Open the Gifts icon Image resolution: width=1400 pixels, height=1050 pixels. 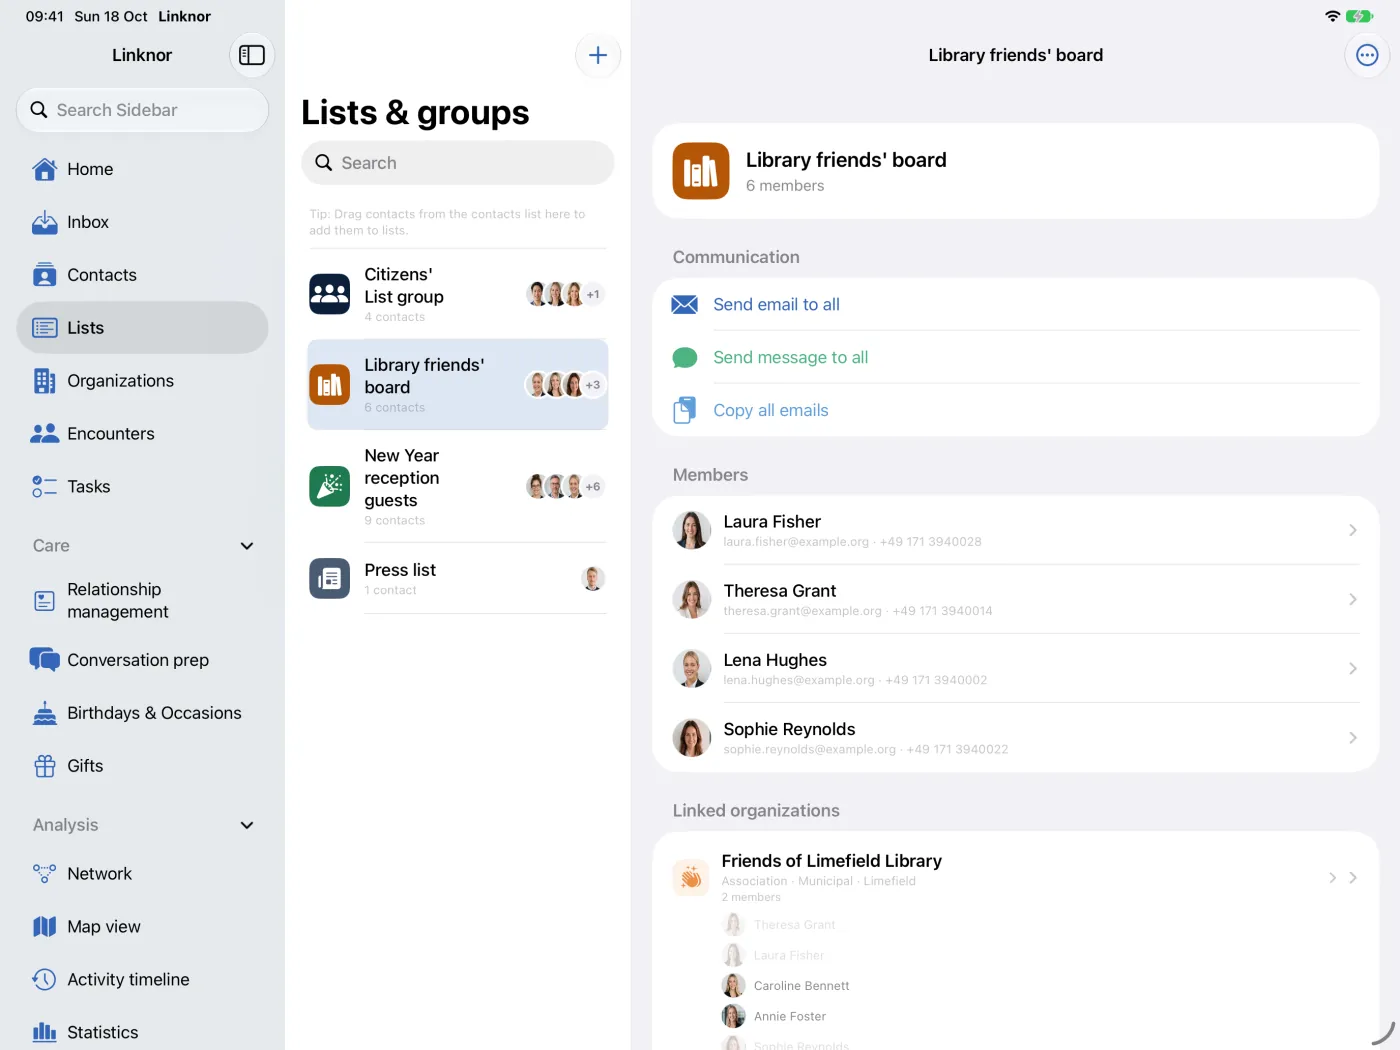tap(45, 766)
